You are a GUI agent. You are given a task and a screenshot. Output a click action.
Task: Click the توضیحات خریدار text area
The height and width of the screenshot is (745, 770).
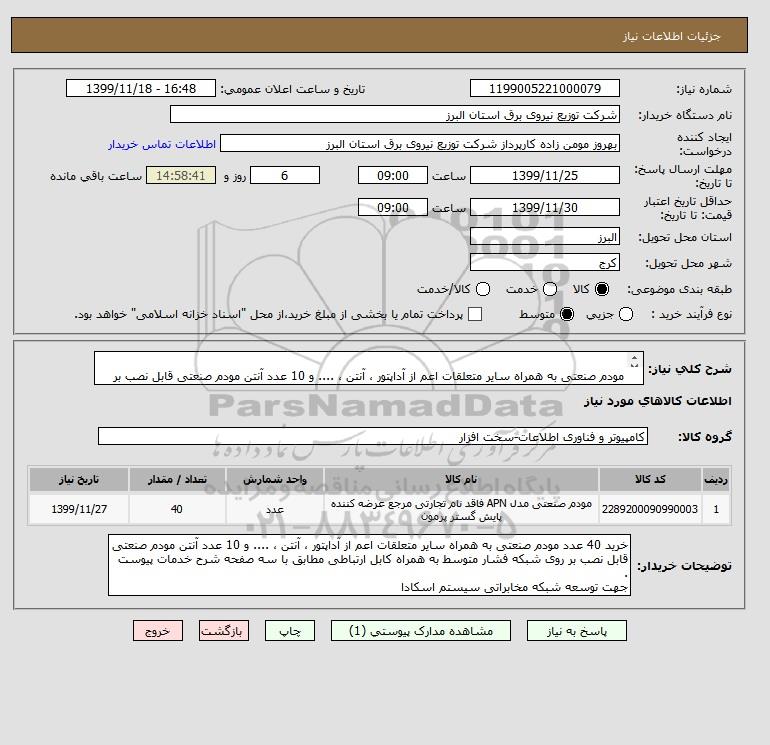tap(369, 566)
